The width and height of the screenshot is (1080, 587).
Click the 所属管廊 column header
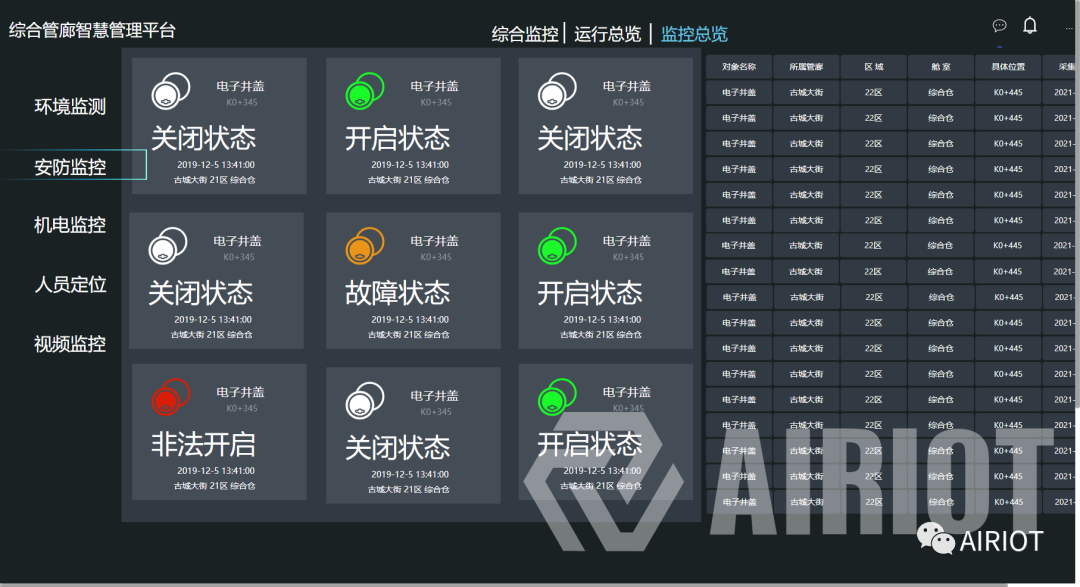coord(806,67)
